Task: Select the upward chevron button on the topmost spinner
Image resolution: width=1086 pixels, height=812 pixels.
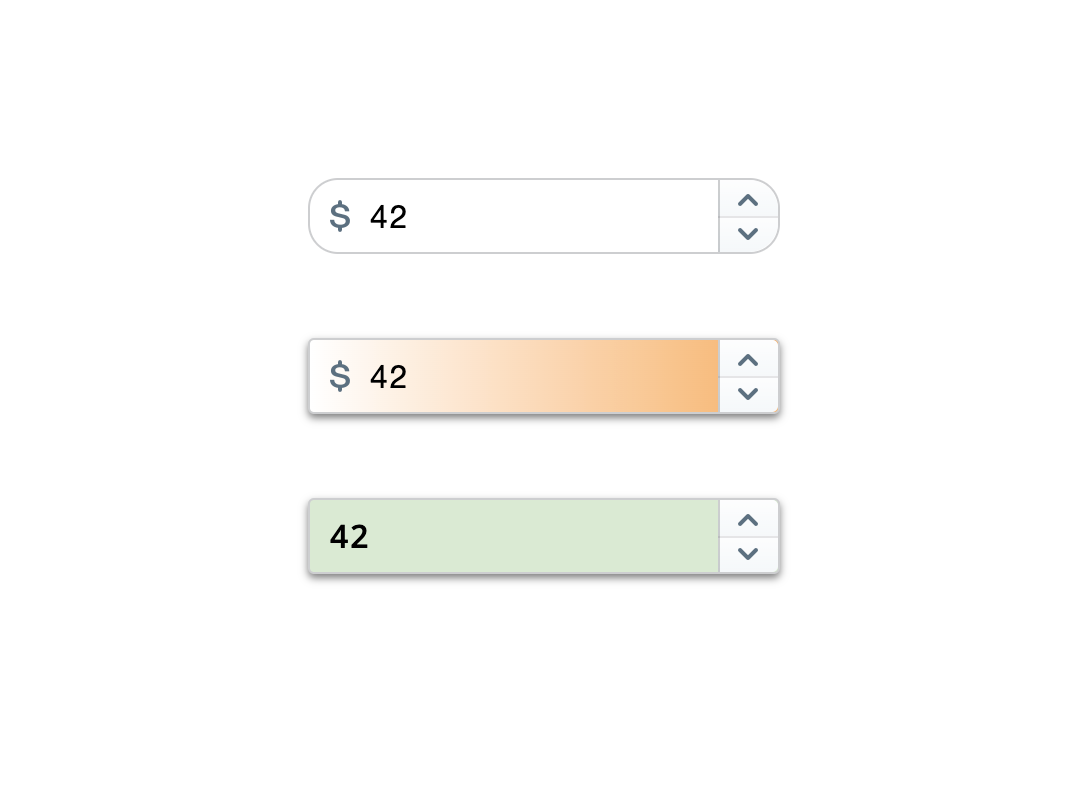Action: [749, 200]
